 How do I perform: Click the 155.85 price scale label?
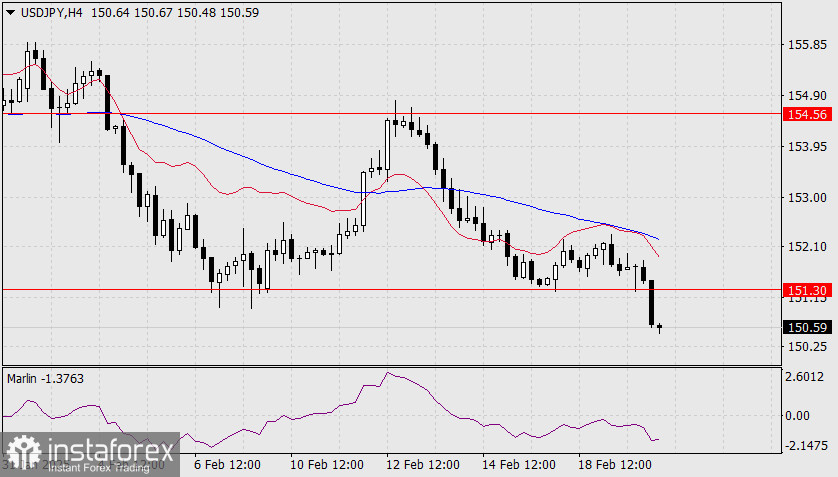pos(807,45)
